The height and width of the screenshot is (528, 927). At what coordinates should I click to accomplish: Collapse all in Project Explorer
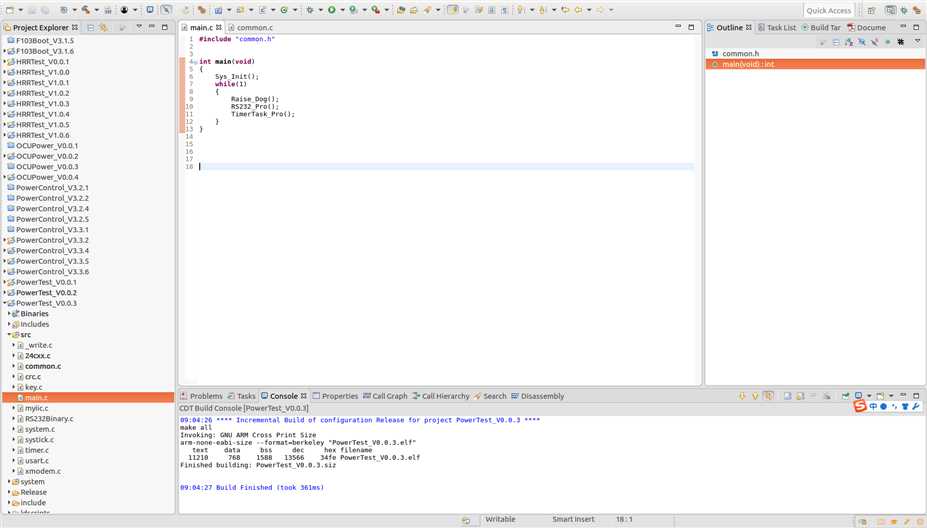point(90,27)
